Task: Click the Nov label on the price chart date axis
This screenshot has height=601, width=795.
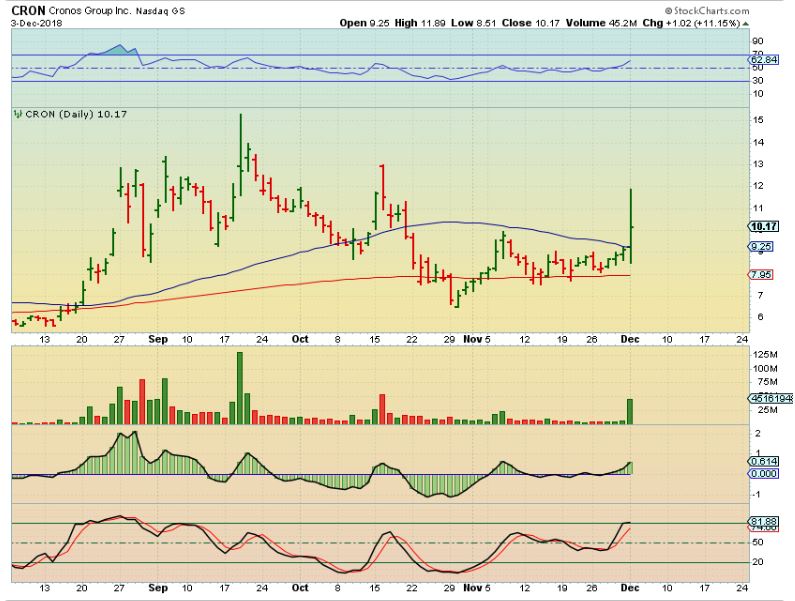Action: [473, 339]
